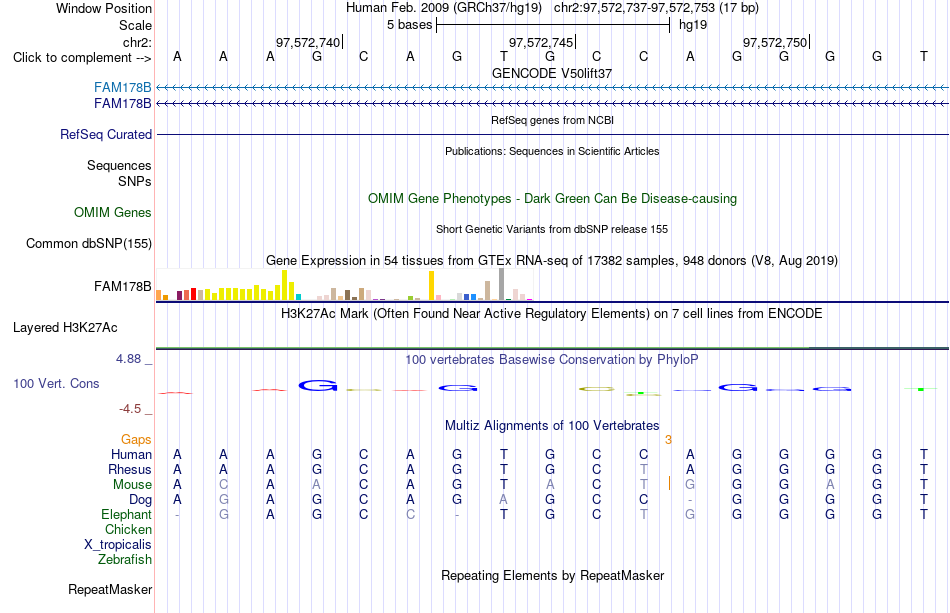Click the orange '3' in the Gaps row
Viewport: 950px width, 613px height.
668,440
